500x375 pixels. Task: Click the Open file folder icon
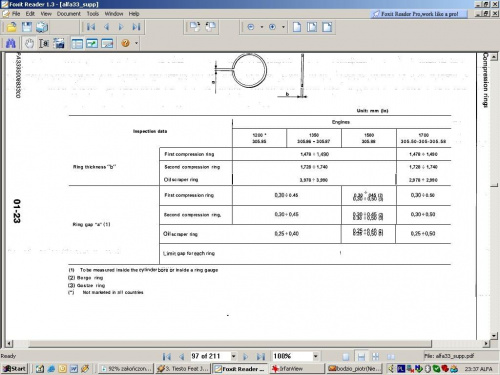tap(12, 27)
